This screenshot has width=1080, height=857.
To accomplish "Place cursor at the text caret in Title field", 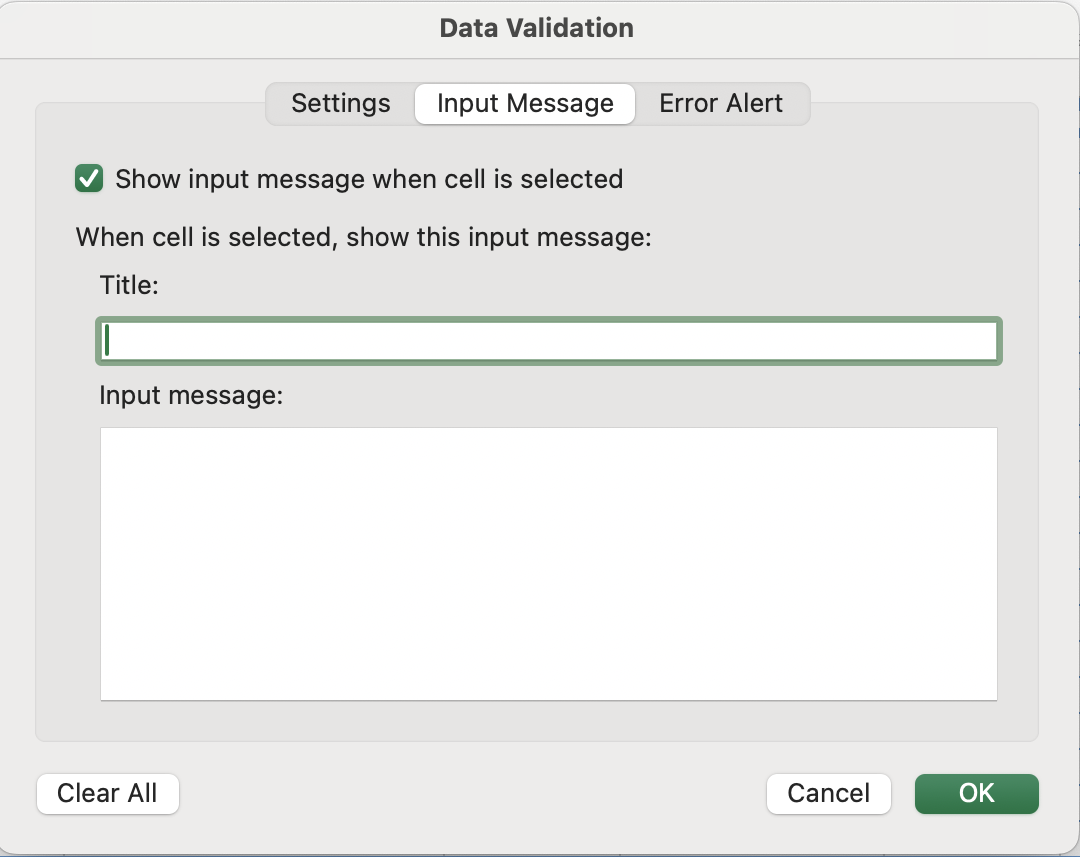I will [x=107, y=341].
